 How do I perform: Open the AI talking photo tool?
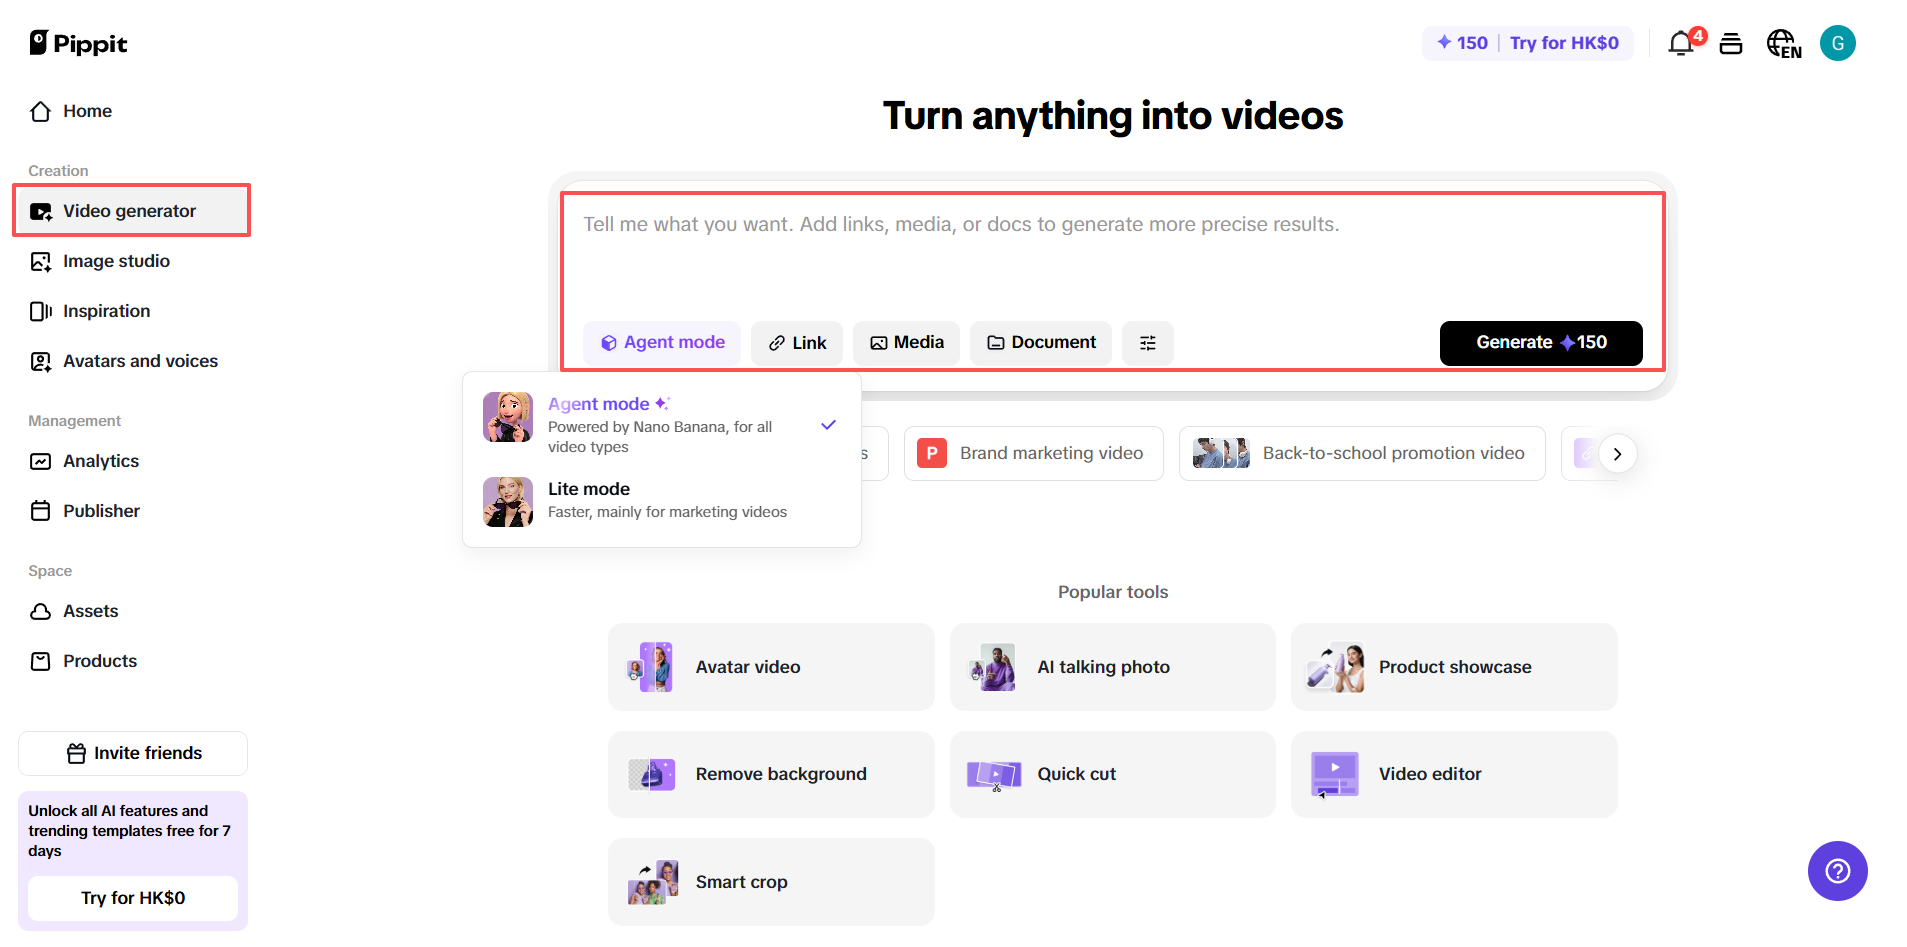pos(1112,667)
